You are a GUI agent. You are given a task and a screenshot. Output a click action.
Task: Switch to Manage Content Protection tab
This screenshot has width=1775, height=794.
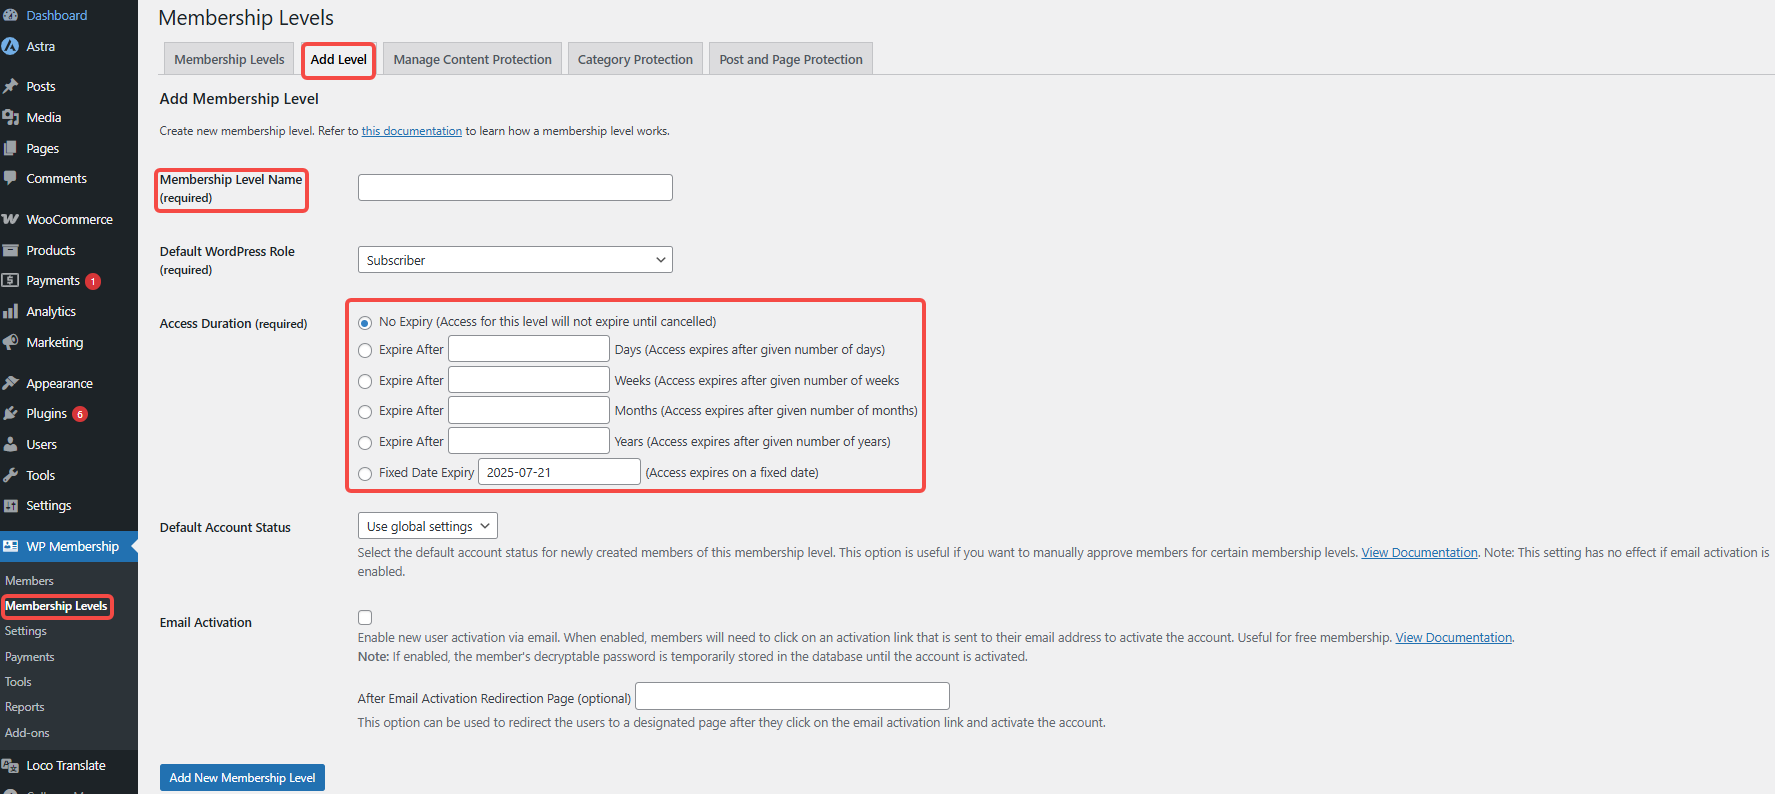[x=472, y=59]
